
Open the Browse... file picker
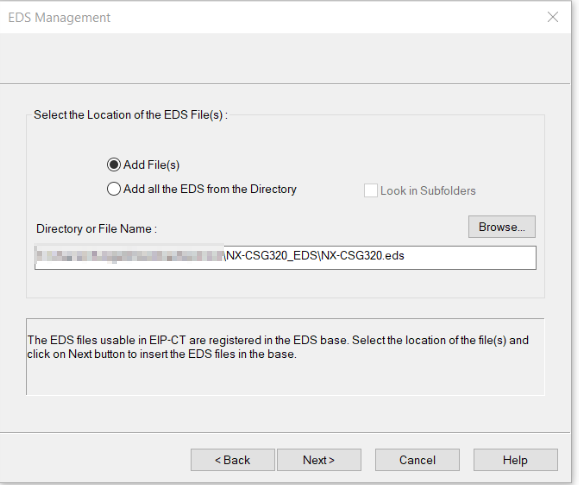501,226
